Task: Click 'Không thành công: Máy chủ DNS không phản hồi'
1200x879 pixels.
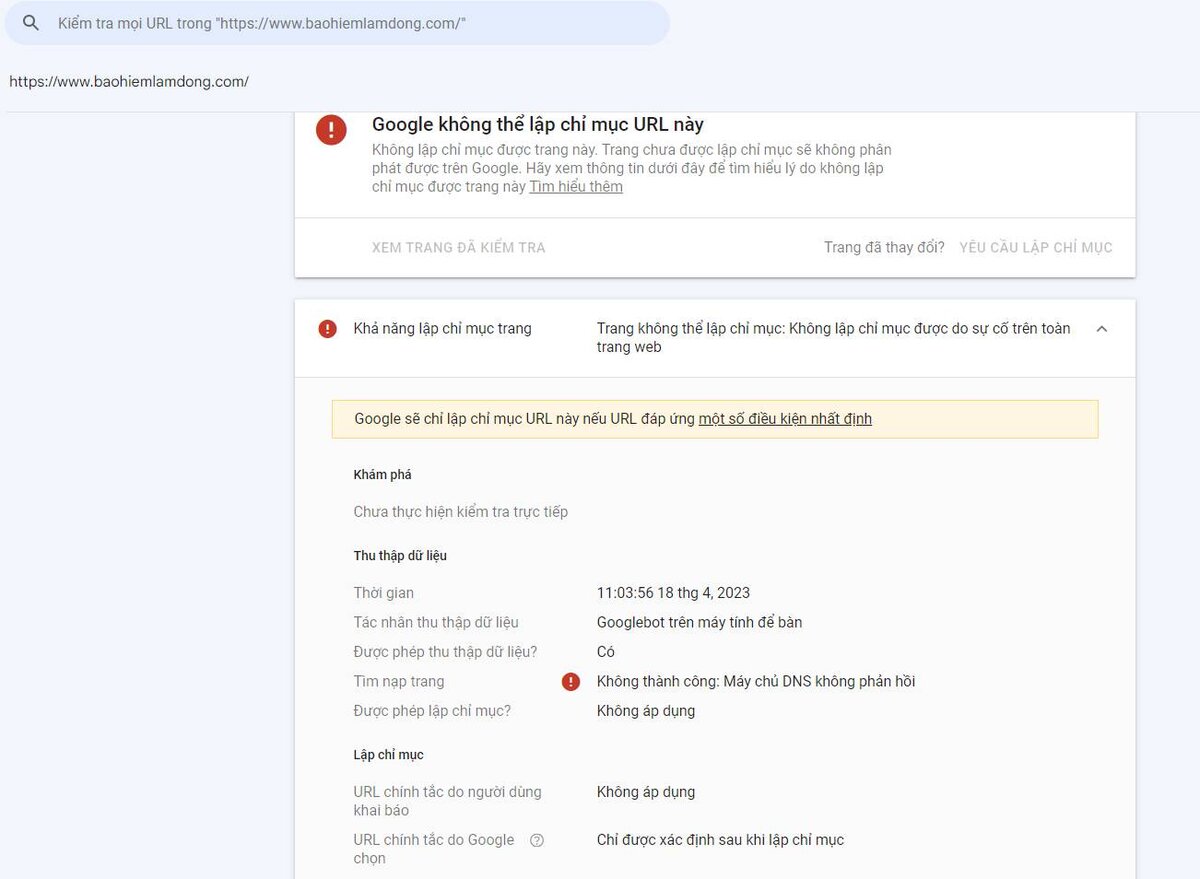Action: 756,681
